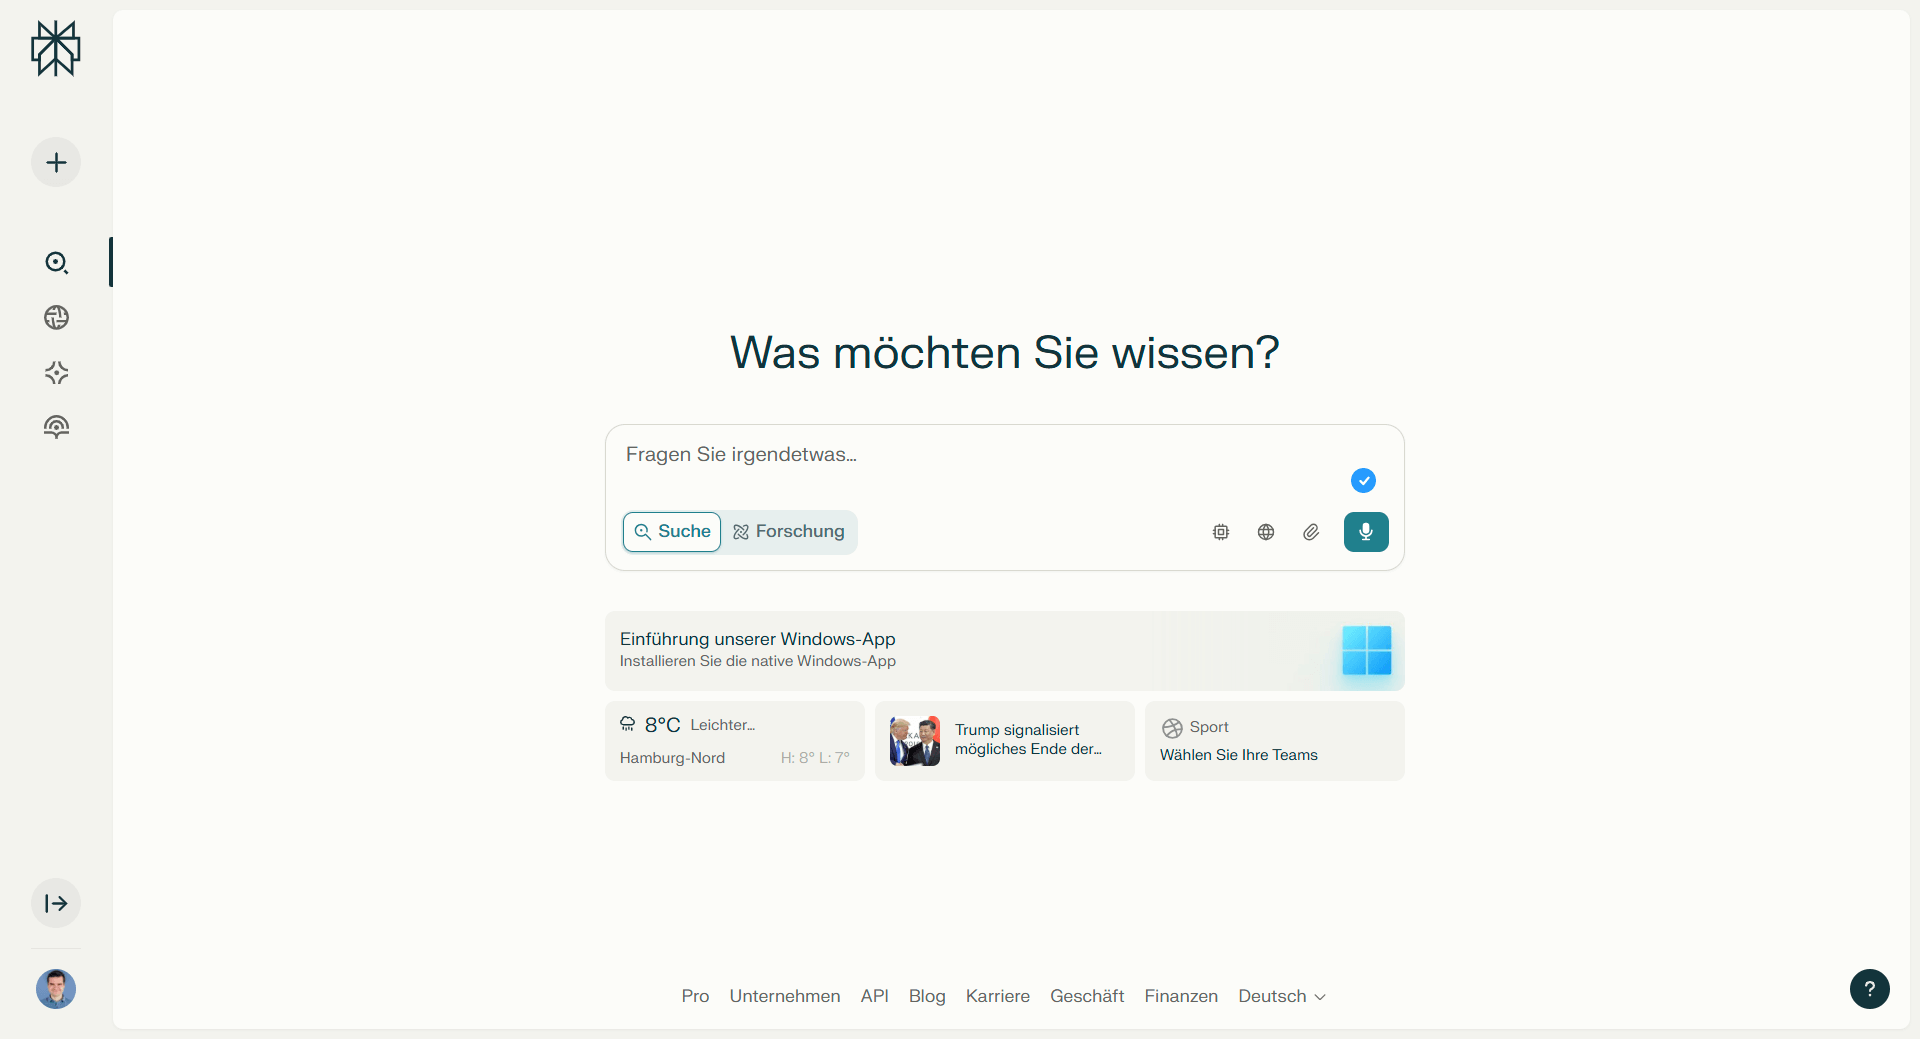Switch to Forschung research mode
Image resolution: width=1920 pixels, height=1039 pixels.
pyautogui.click(x=789, y=531)
